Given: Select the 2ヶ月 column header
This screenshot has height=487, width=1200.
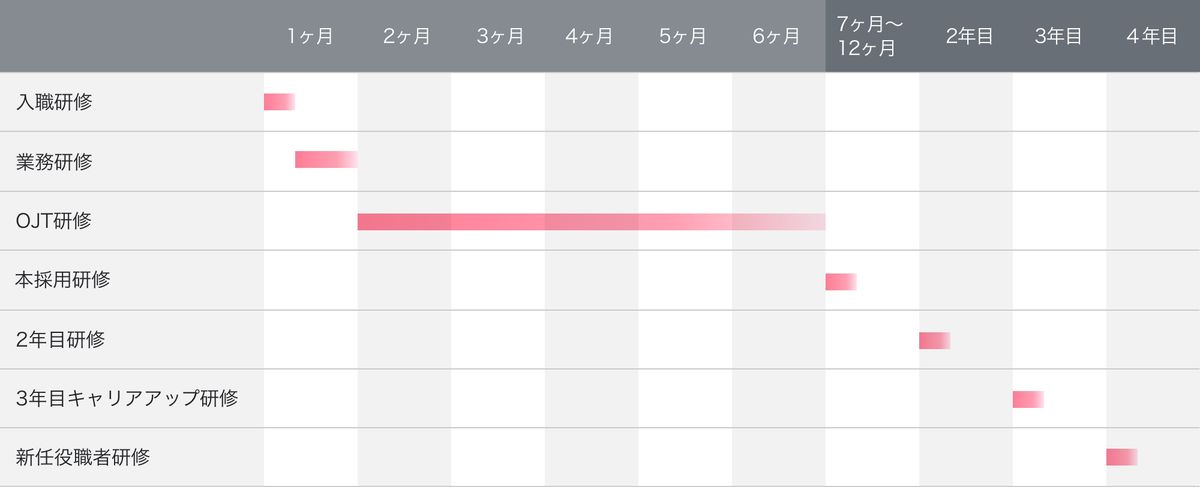Looking at the screenshot, I should click(x=406, y=37).
